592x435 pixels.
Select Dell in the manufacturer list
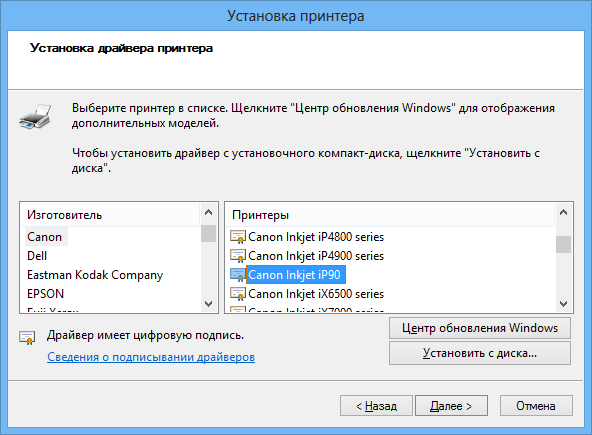37,256
